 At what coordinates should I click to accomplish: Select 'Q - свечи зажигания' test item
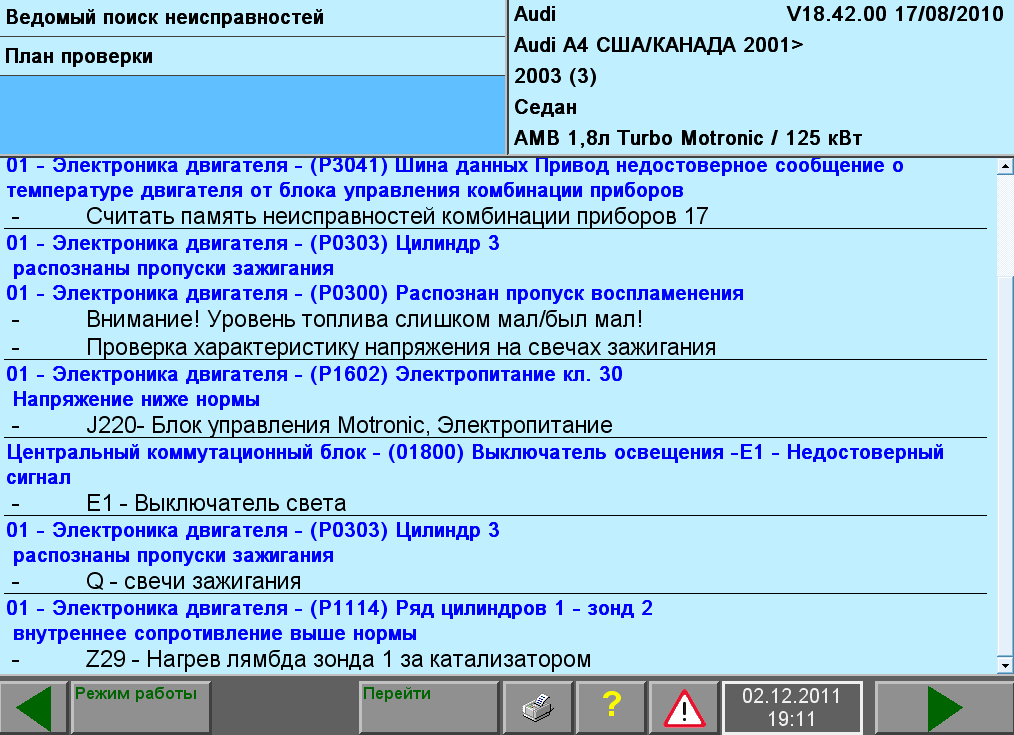(193, 581)
